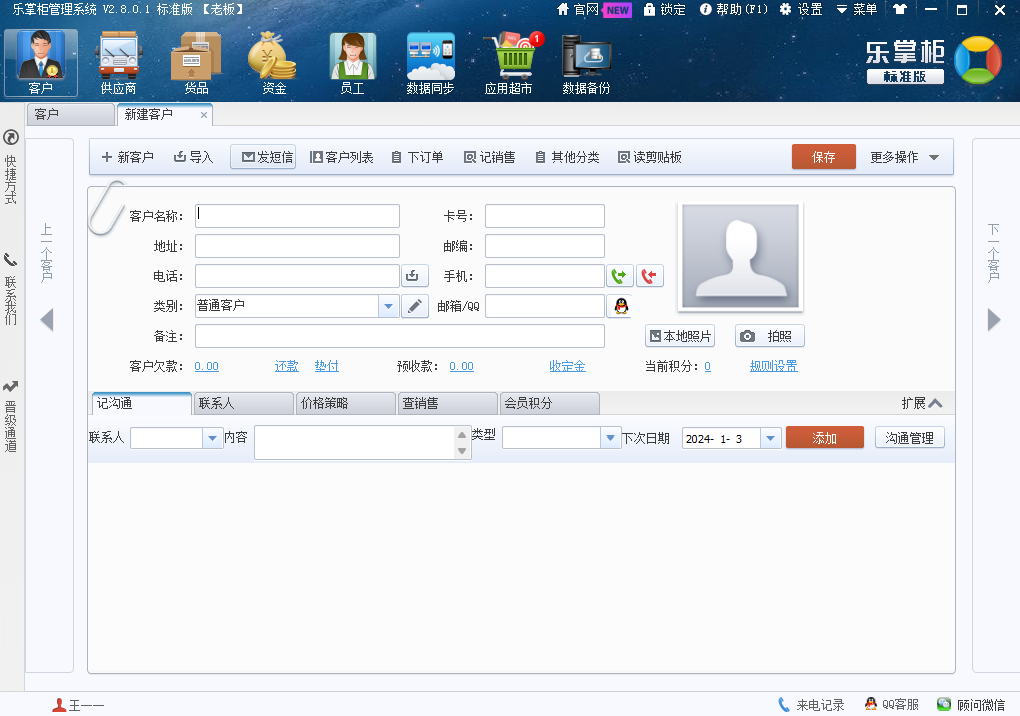1020x716 pixels.
Task: Click the import icon beside 电话 field
Action: pos(415,276)
